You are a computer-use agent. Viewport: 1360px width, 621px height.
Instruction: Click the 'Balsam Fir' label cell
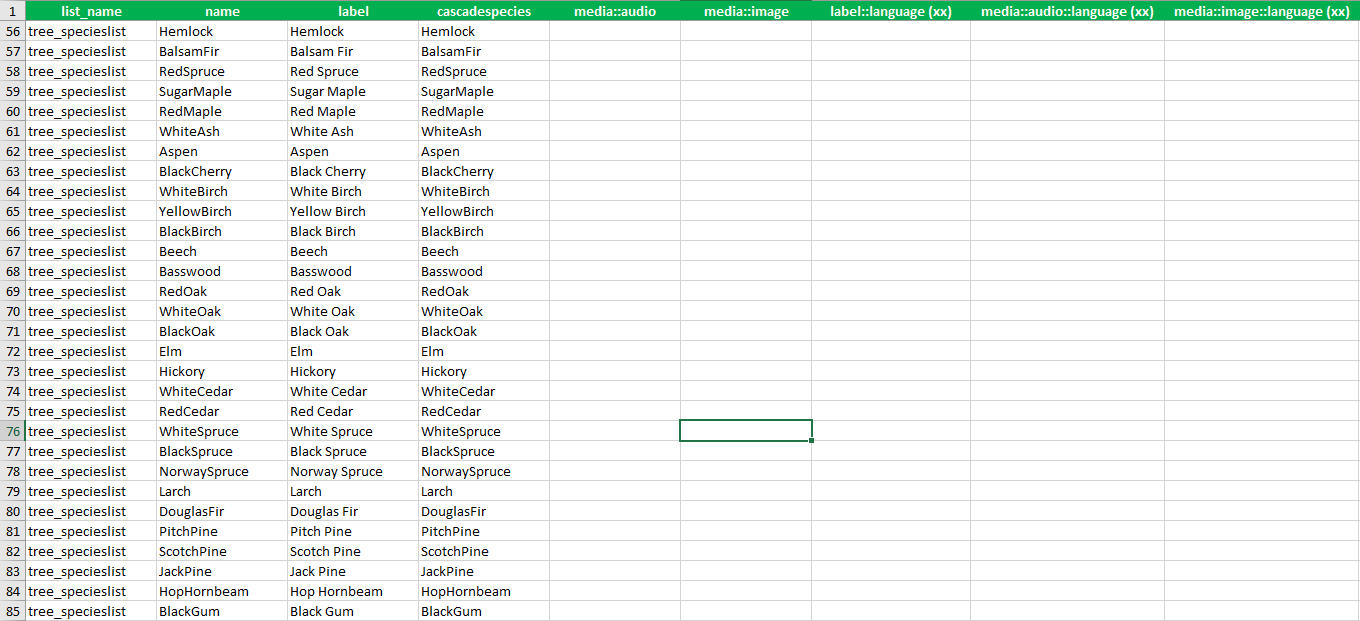[x=353, y=51]
